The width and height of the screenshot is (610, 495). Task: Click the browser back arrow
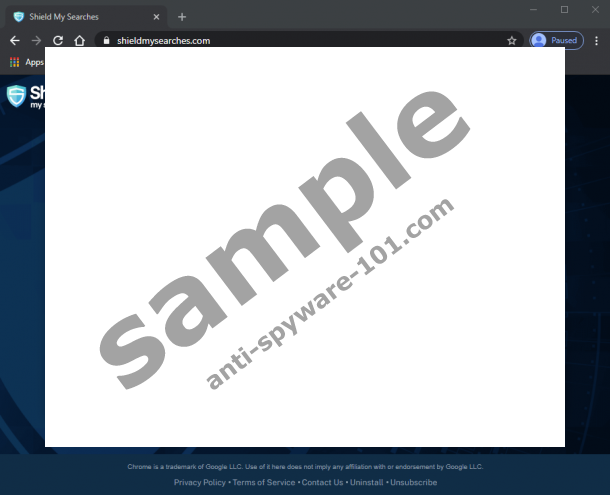(14, 41)
